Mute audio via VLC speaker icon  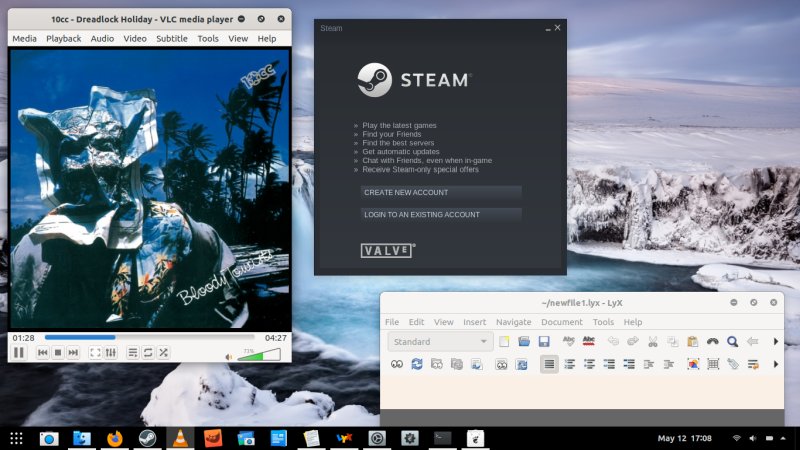pos(228,355)
